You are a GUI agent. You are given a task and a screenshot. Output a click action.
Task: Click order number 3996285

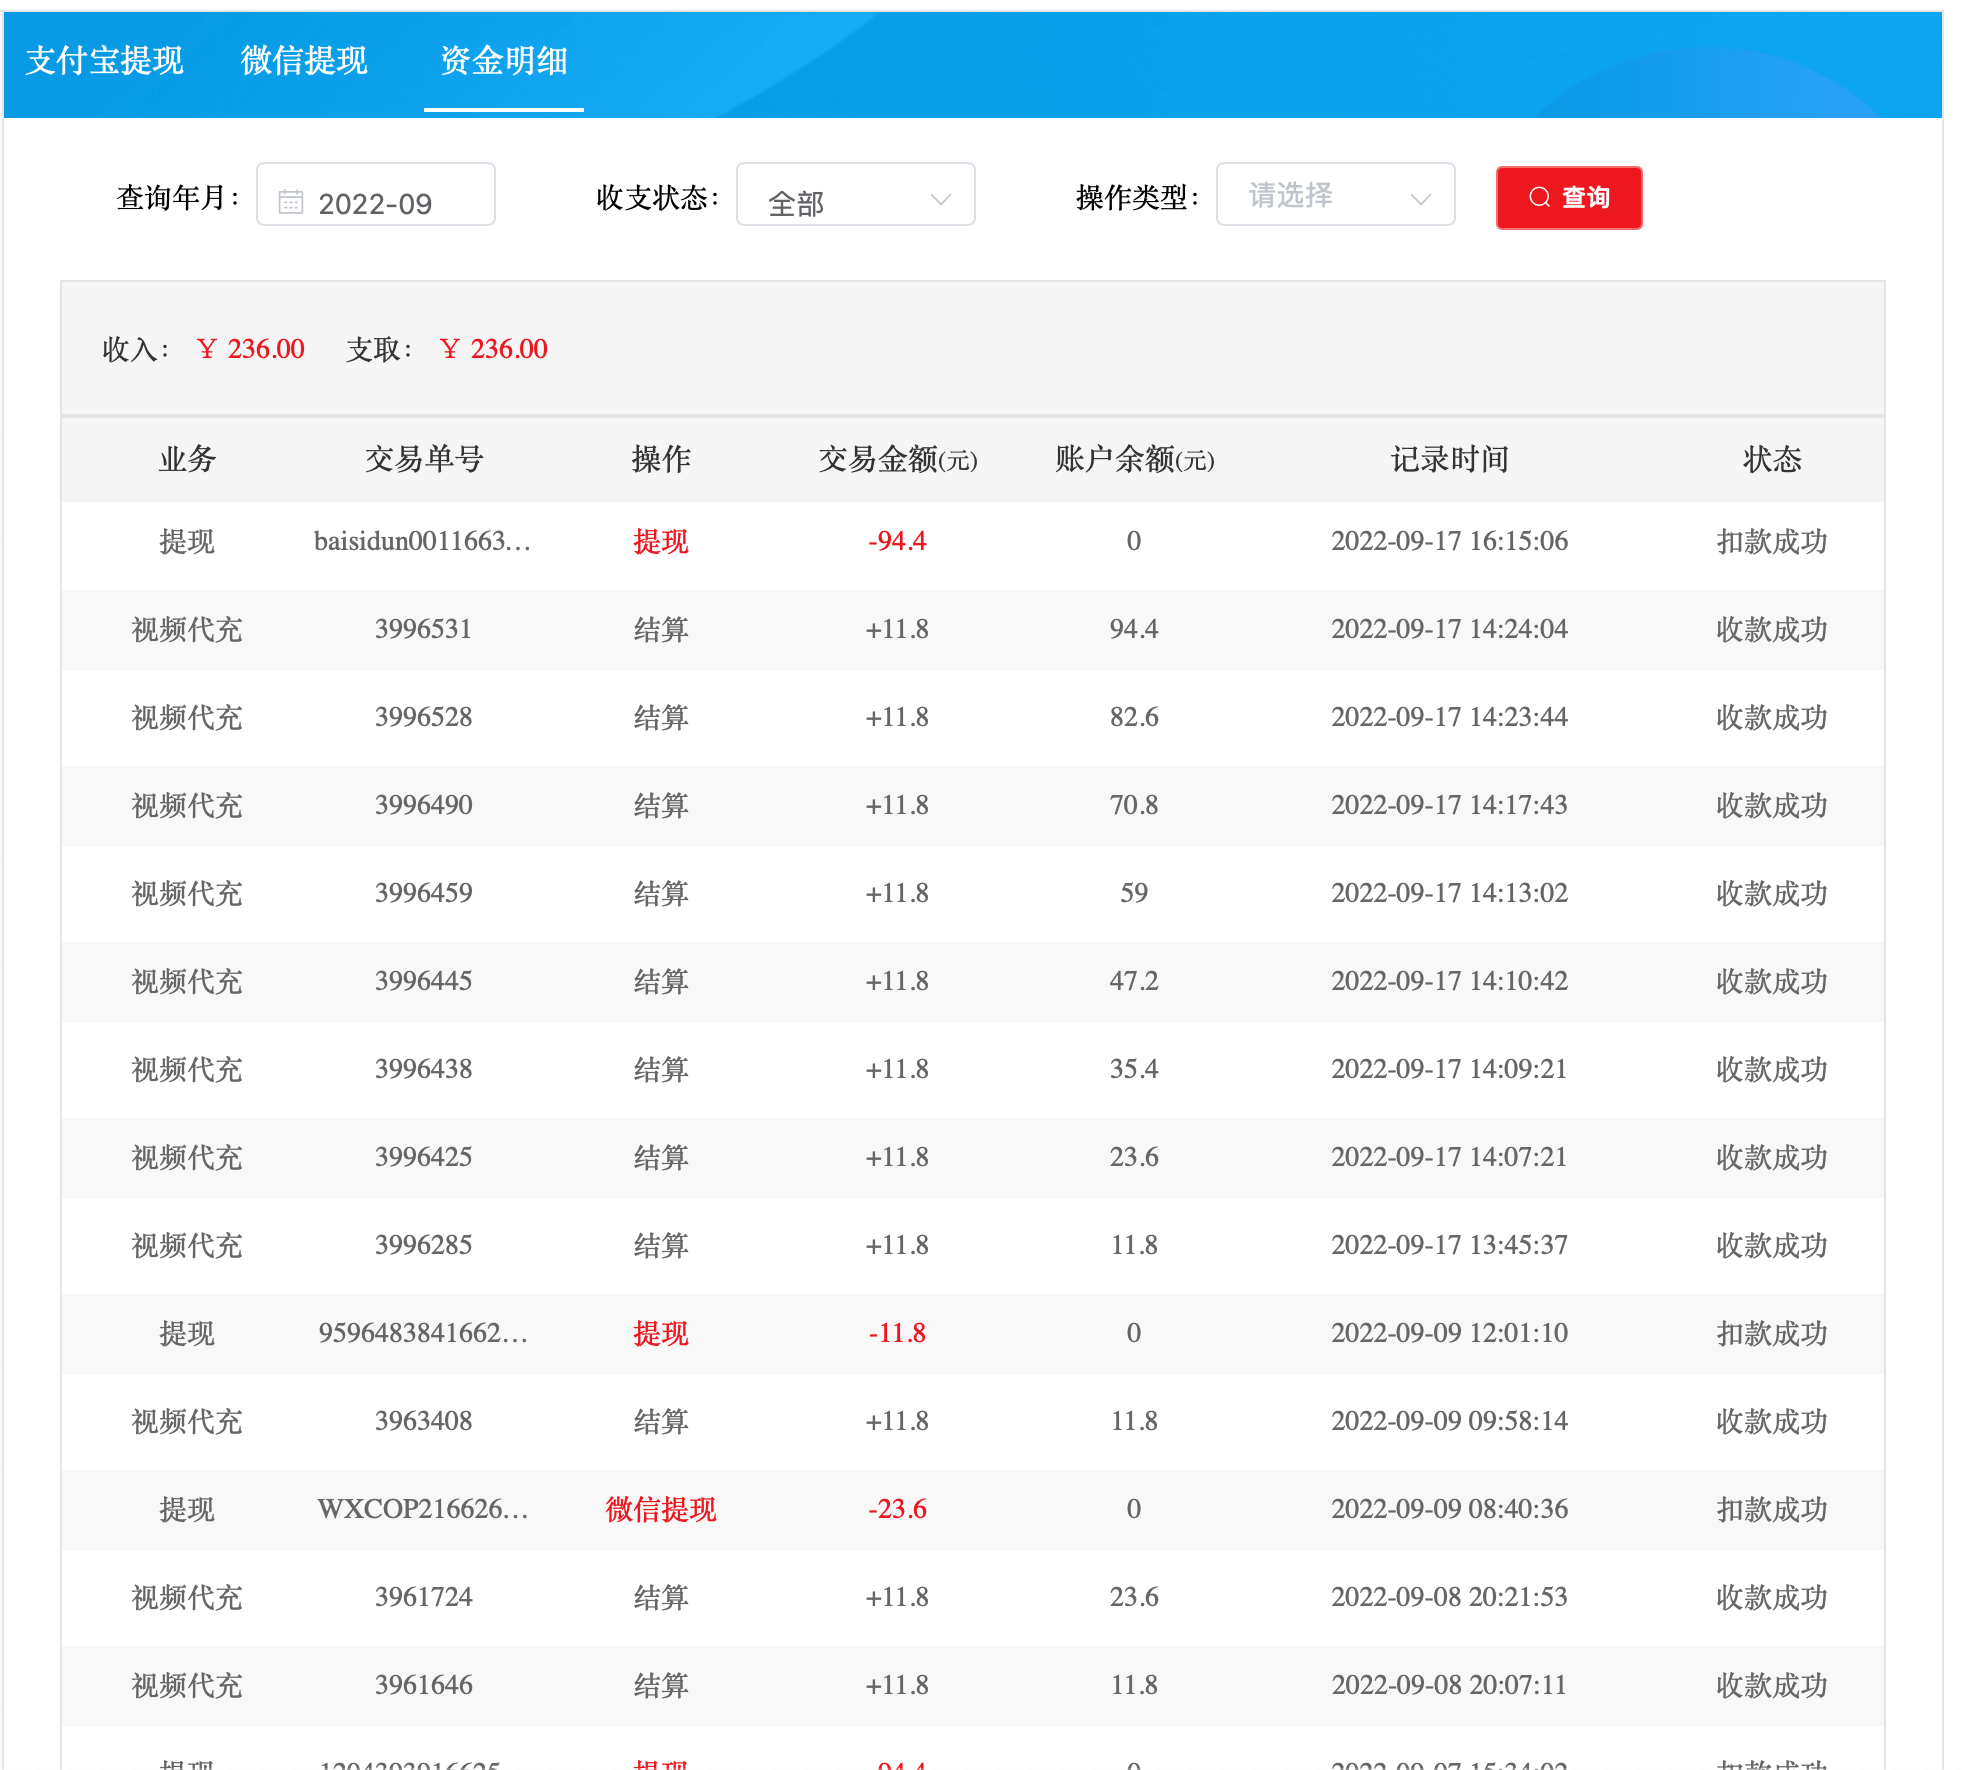(x=423, y=1245)
